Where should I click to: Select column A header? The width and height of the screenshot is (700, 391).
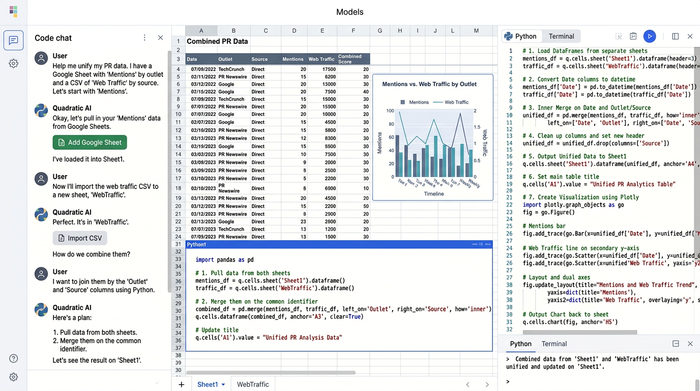(201, 31)
